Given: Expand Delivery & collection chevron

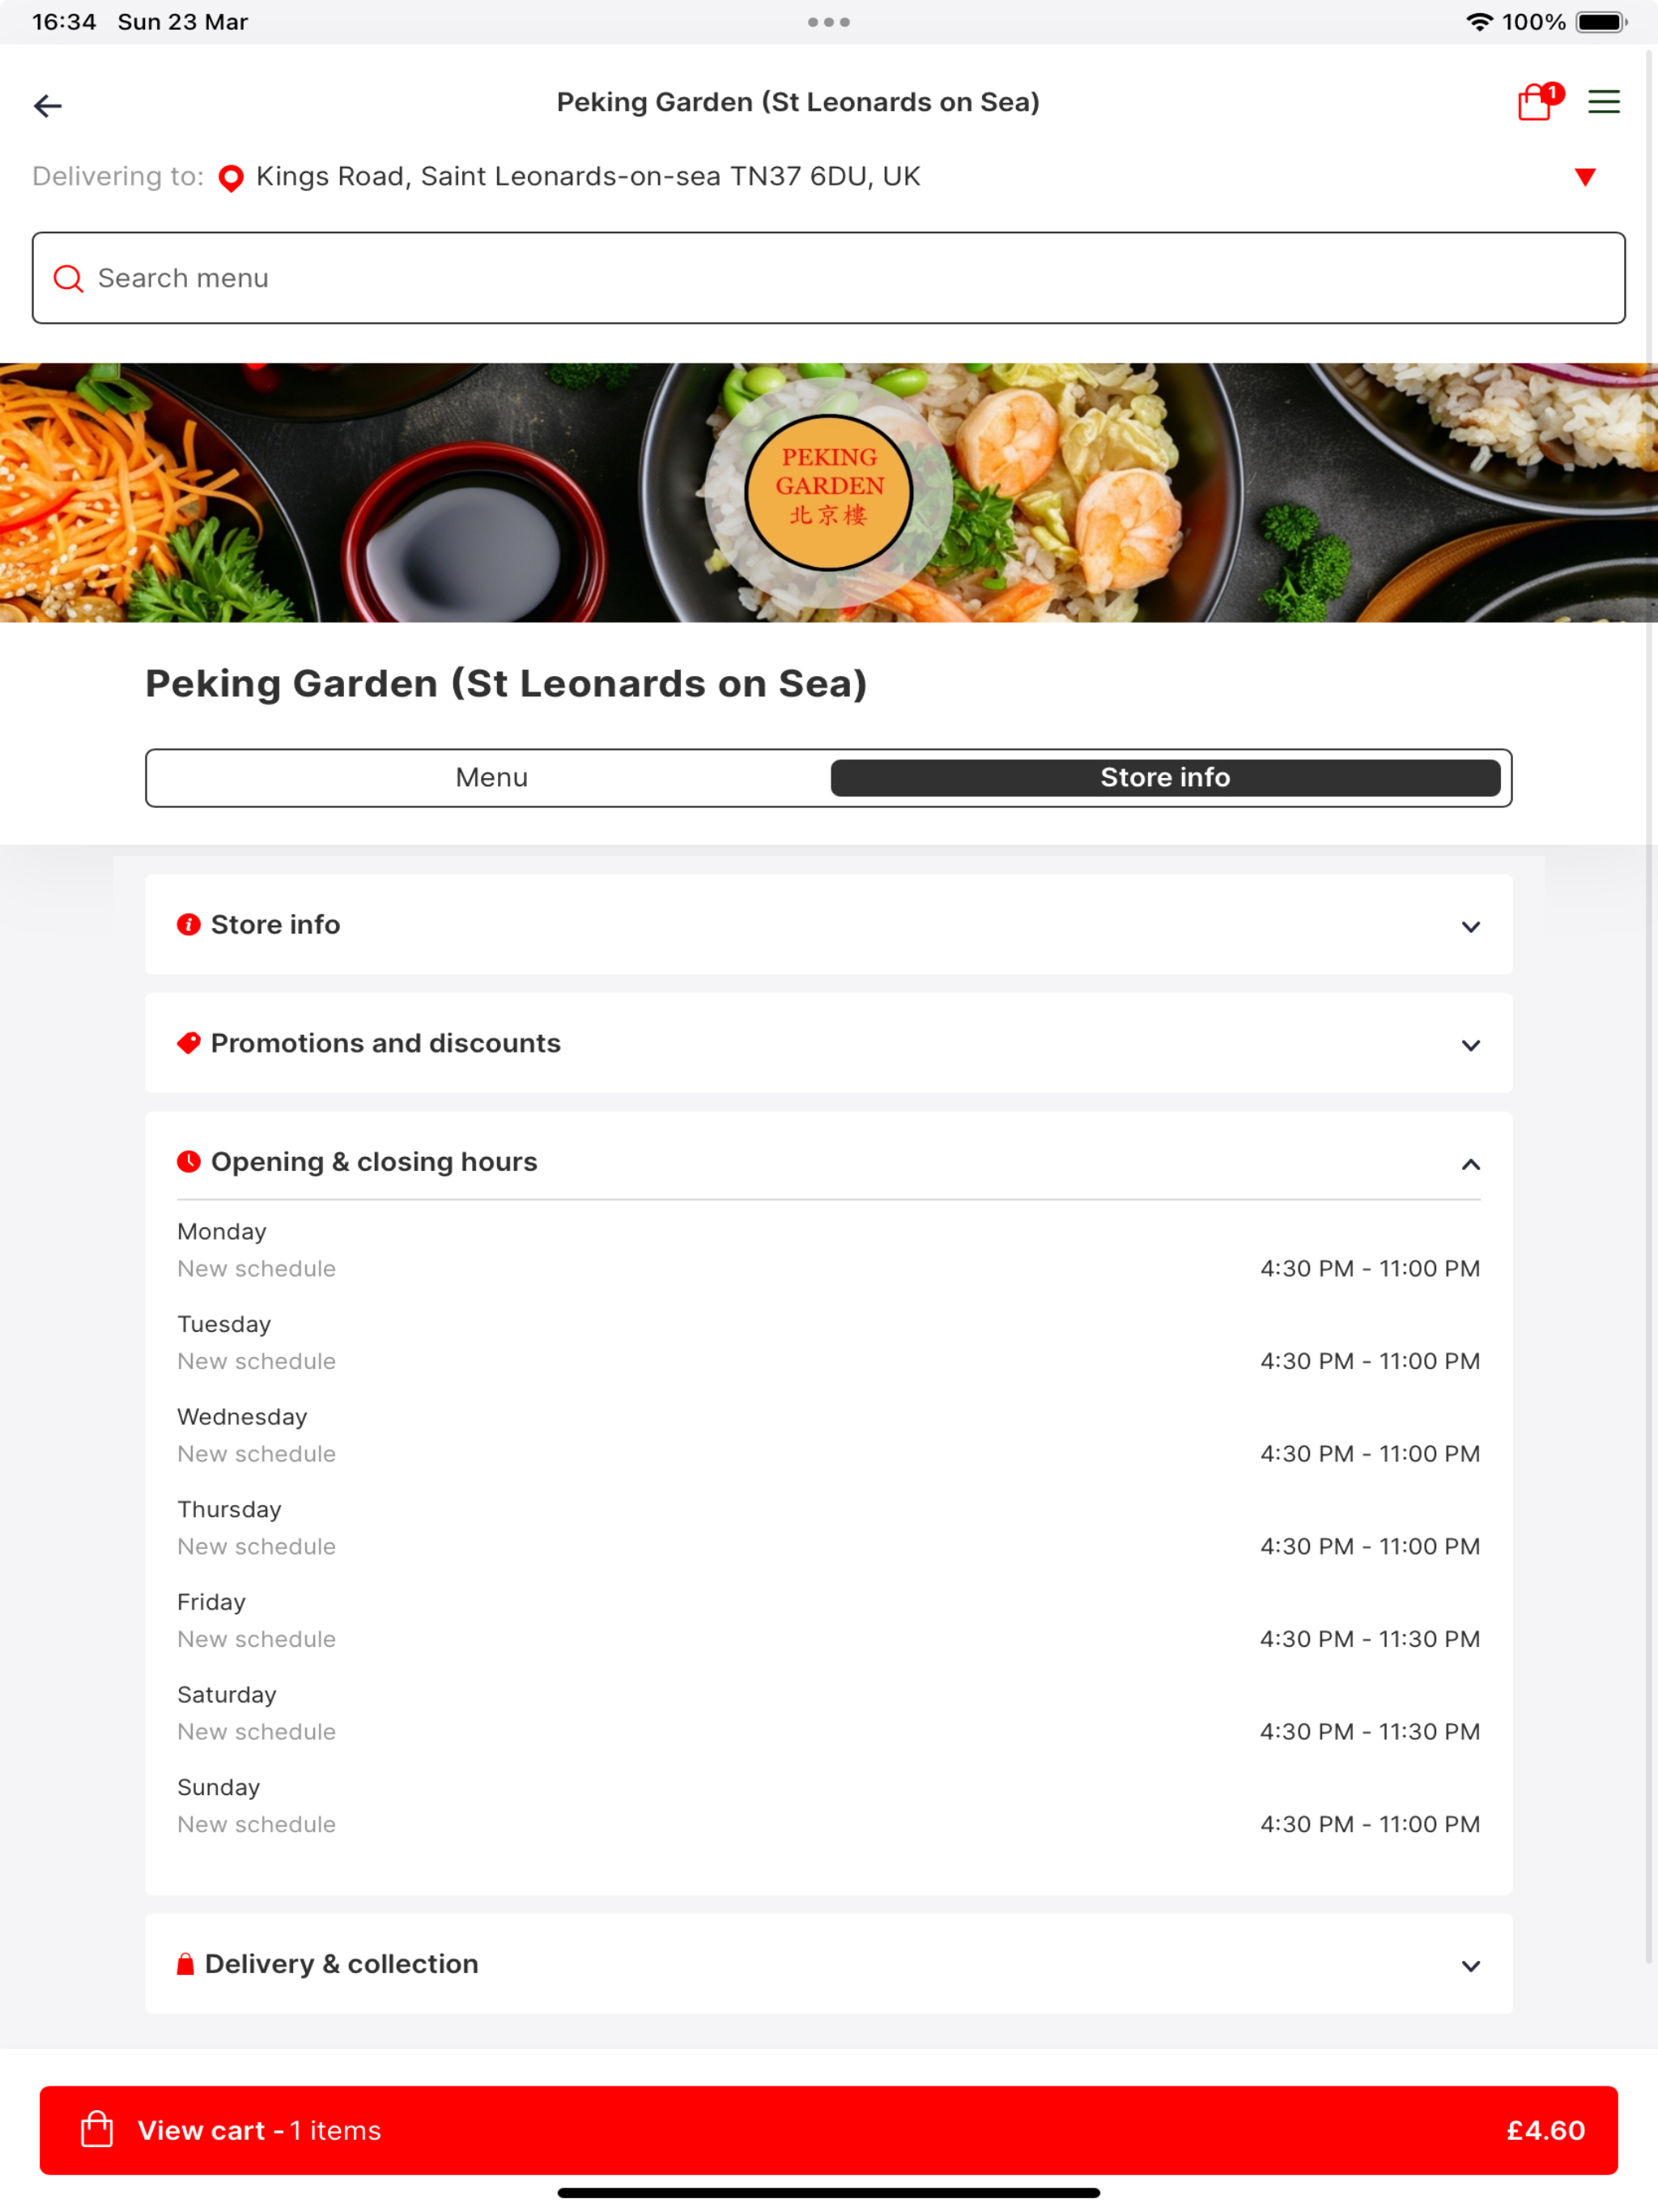Looking at the screenshot, I should [x=1470, y=1966].
